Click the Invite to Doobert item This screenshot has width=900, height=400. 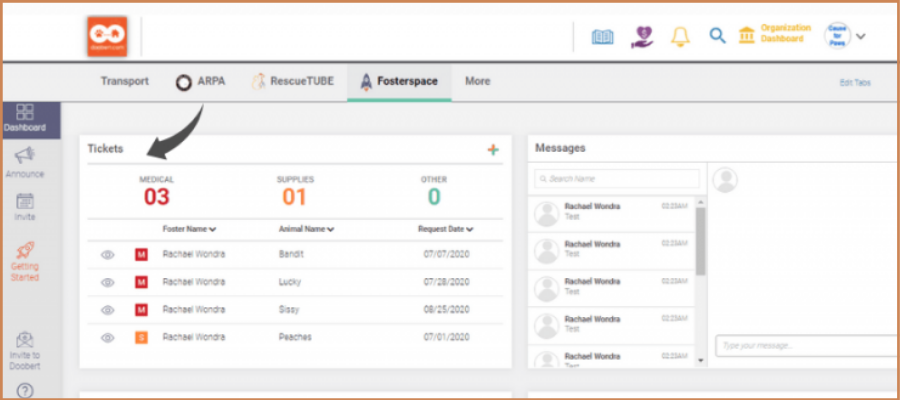click(25, 351)
